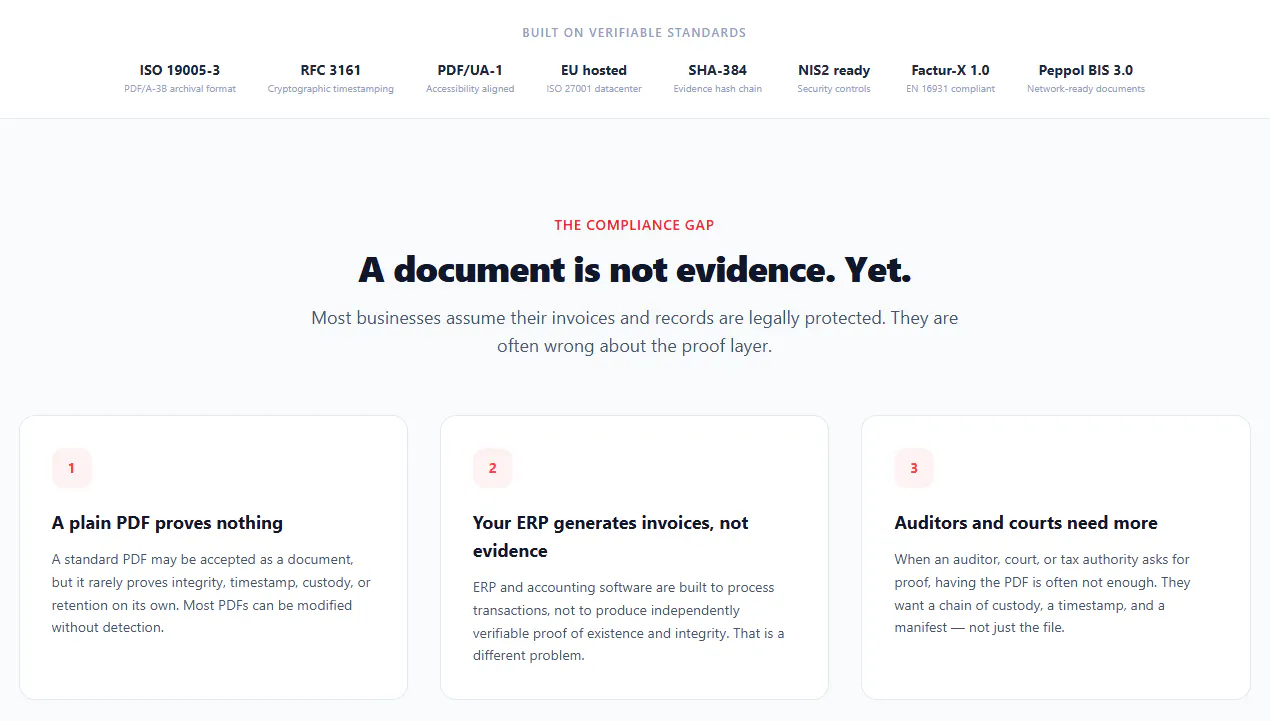
Task: Click the 'ERP and accounting software' paragraph
Action: click(x=629, y=622)
